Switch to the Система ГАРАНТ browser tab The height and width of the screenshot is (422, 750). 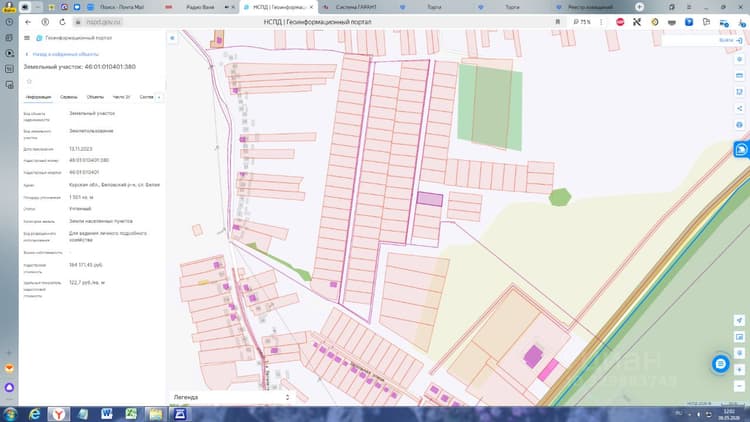click(x=356, y=7)
